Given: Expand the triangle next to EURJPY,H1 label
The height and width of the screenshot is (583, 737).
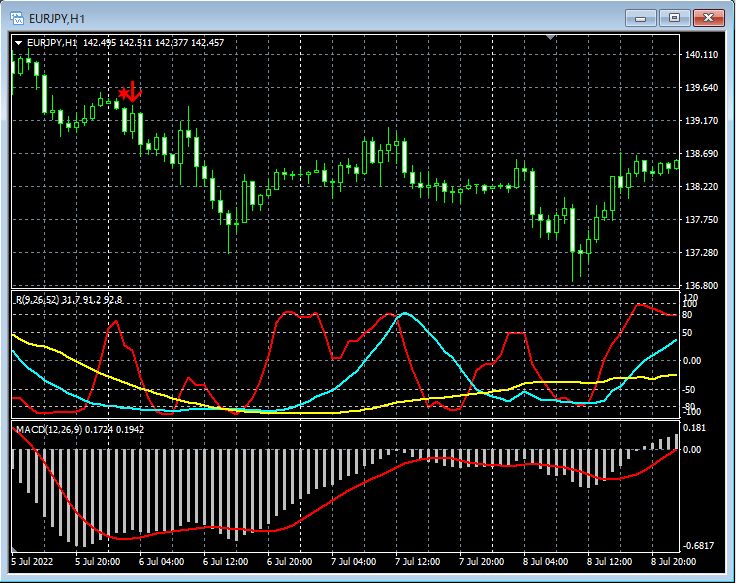Looking at the screenshot, I should tap(18, 43).
